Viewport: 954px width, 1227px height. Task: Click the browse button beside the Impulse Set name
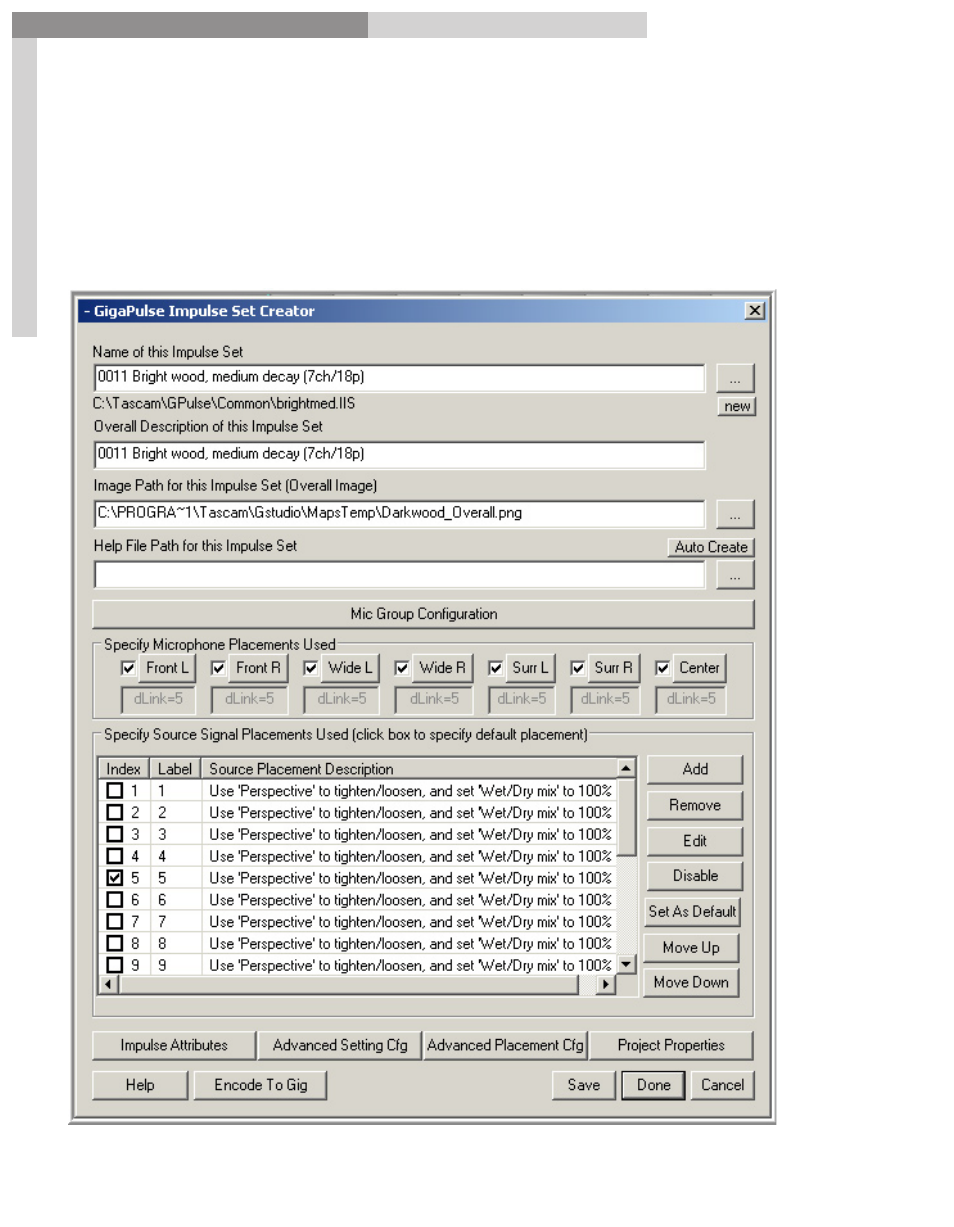click(735, 379)
